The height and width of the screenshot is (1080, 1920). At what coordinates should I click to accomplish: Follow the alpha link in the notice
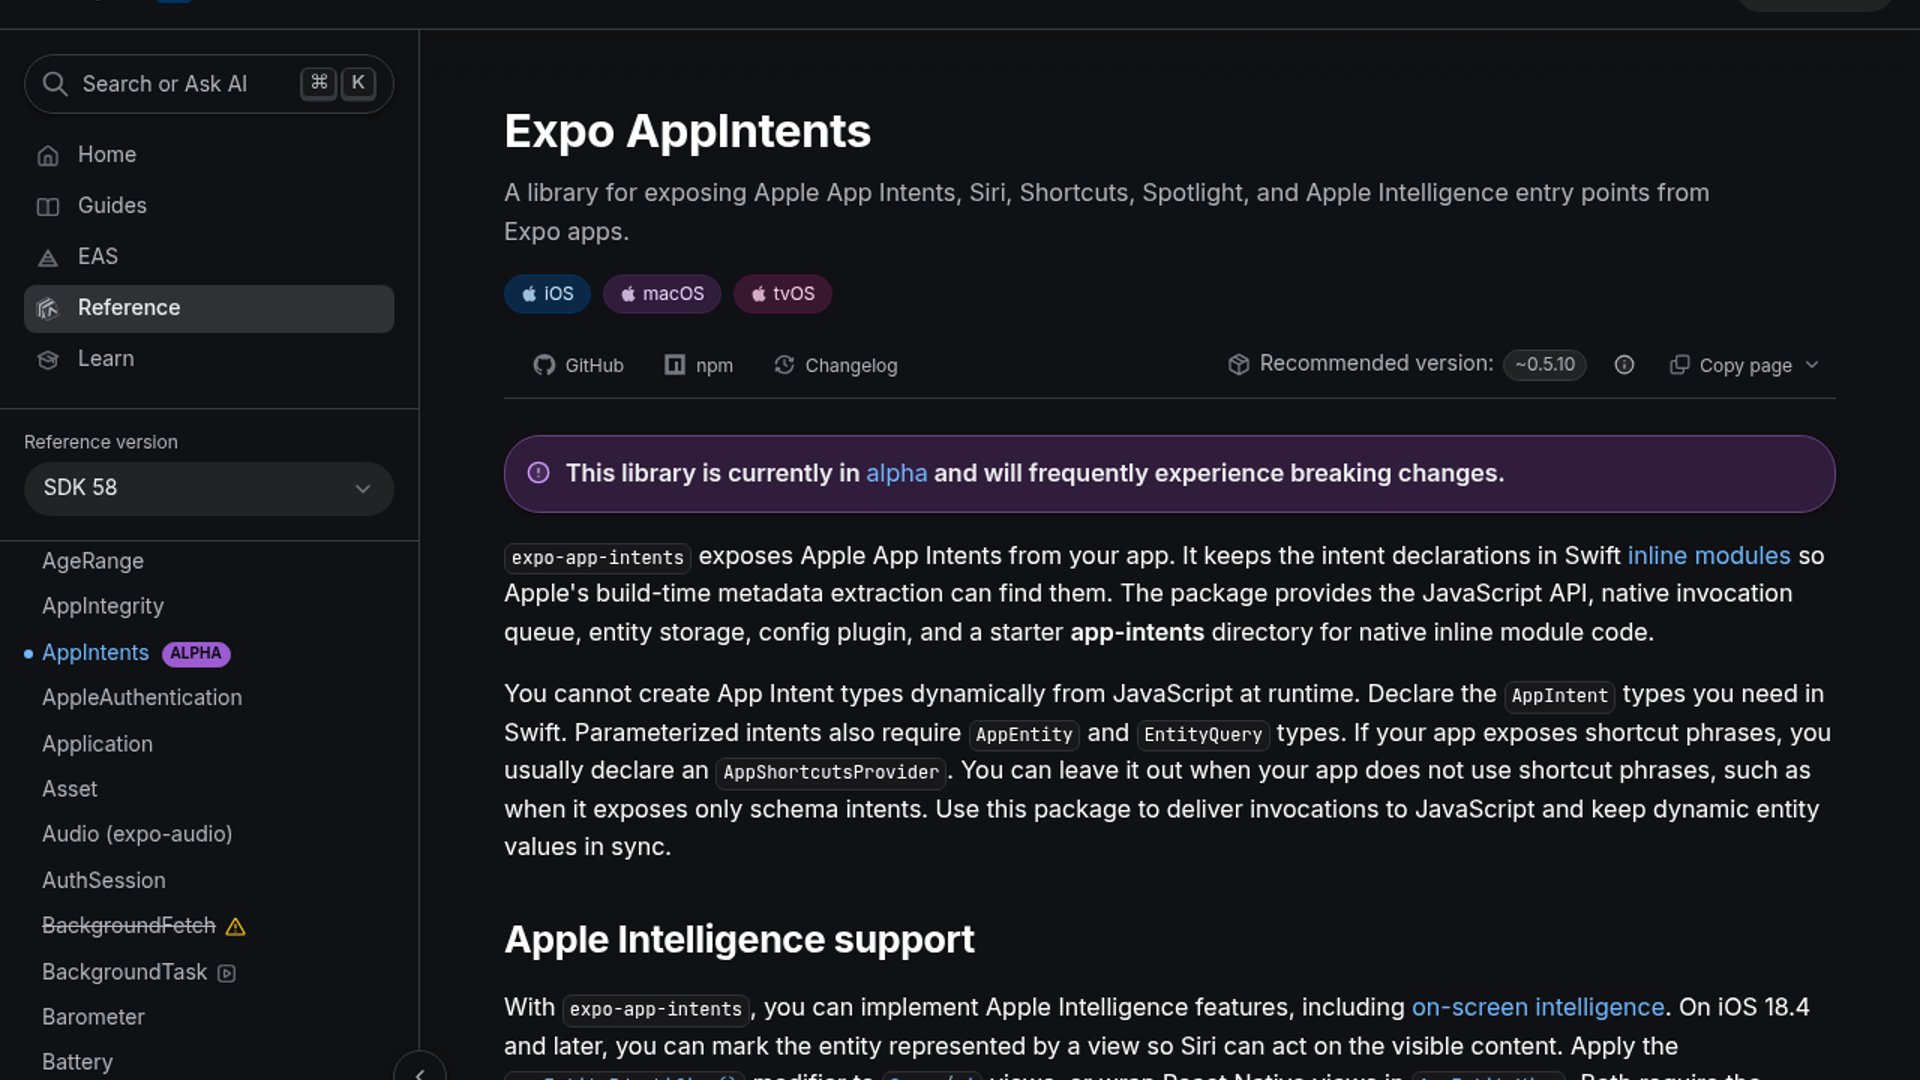896,473
